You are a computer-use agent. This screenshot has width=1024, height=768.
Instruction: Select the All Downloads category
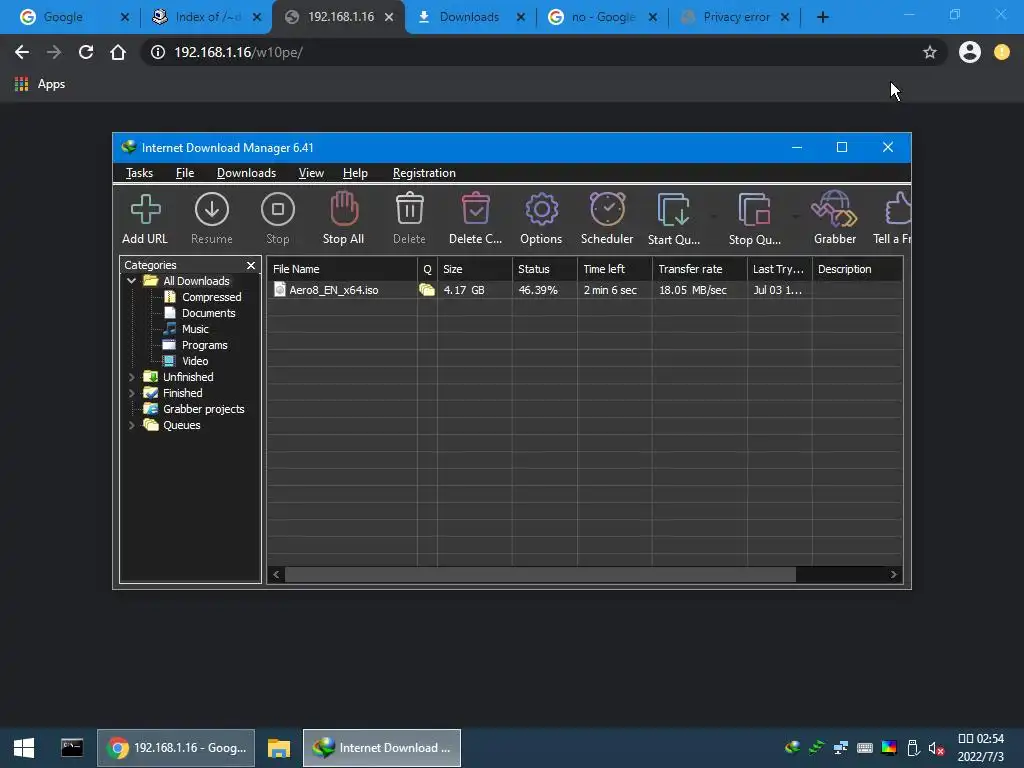(x=196, y=281)
